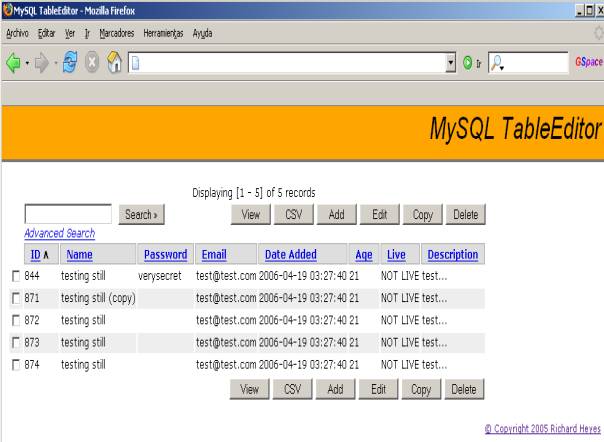Click the green Go button
The height and width of the screenshot is (442, 604).
[468, 63]
